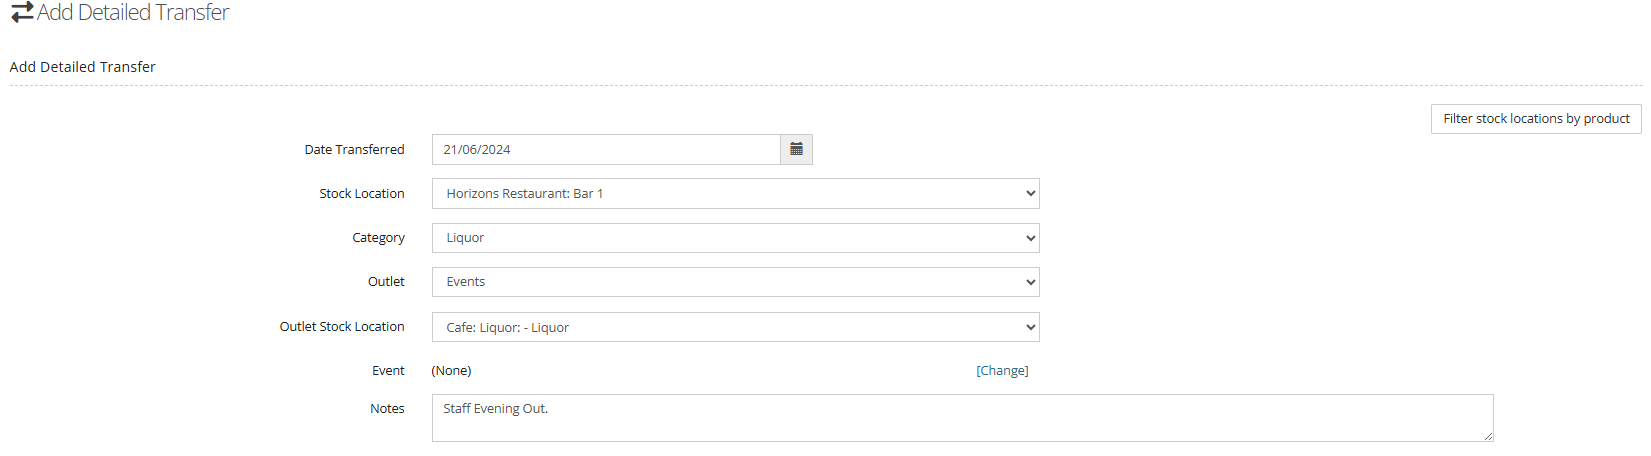This screenshot has width=1651, height=456.
Task: Click the Stock Location label
Action: (362, 193)
